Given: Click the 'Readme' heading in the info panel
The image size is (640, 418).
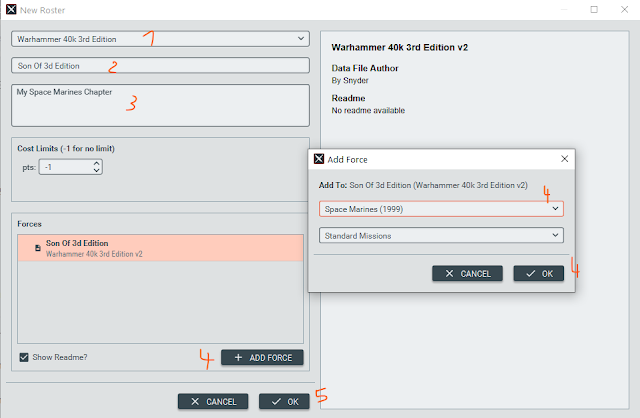Looking at the screenshot, I should (348, 98).
